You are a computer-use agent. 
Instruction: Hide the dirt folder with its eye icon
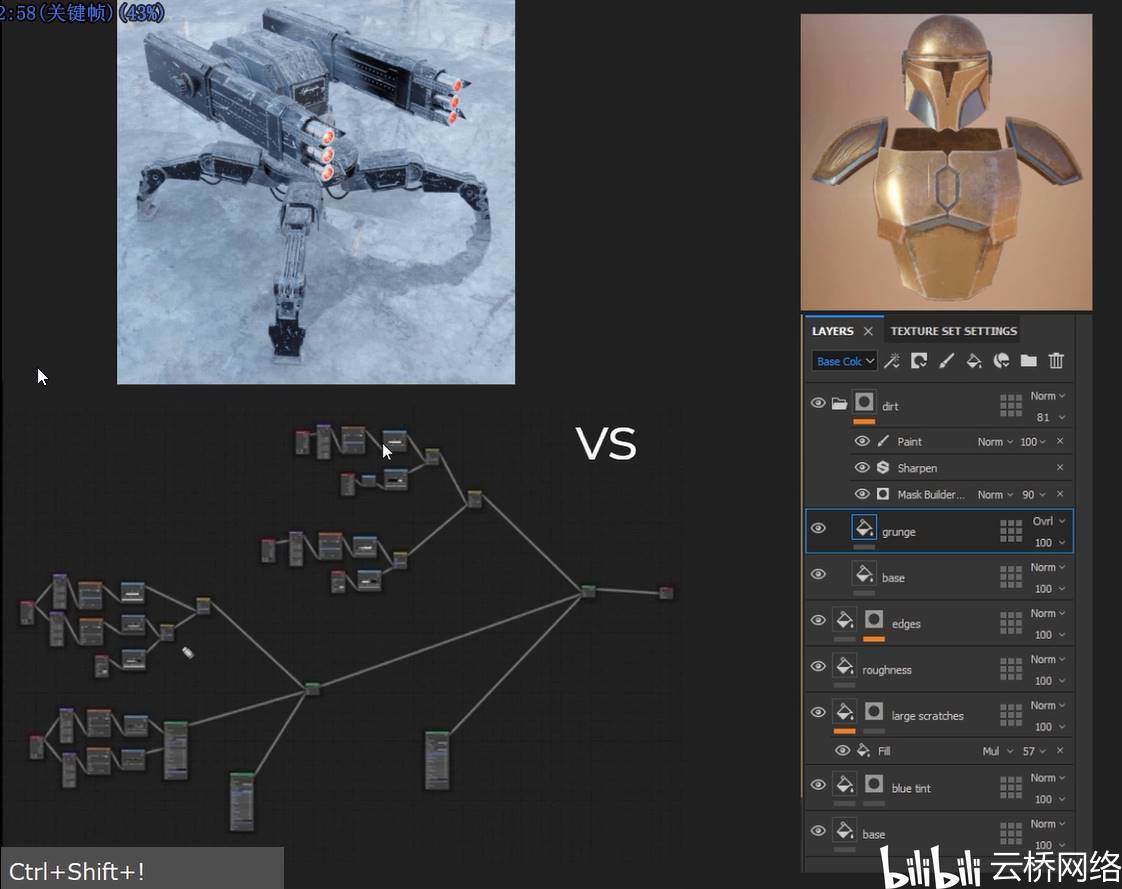[x=818, y=403]
